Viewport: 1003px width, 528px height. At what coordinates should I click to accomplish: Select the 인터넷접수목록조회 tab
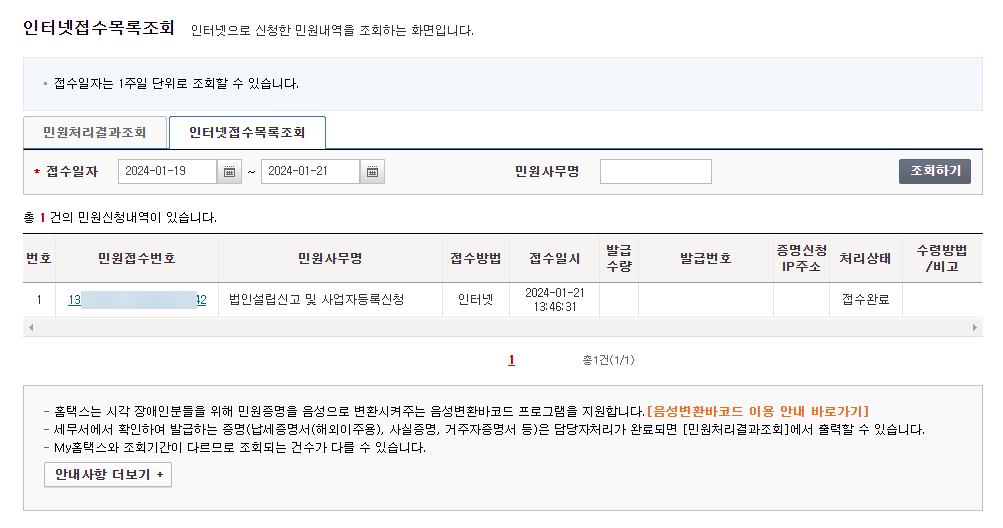coord(247,132)
